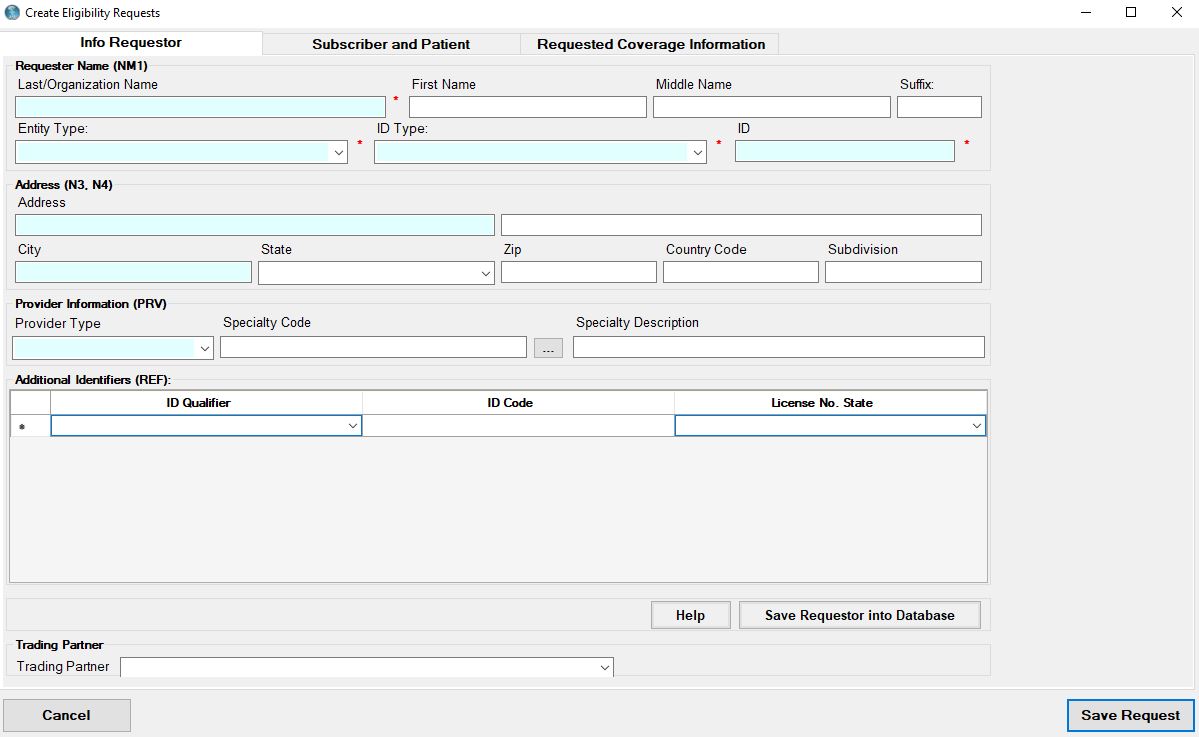Click the City input field
This screenshot has width=1199, height=737.
pos(133,272)
